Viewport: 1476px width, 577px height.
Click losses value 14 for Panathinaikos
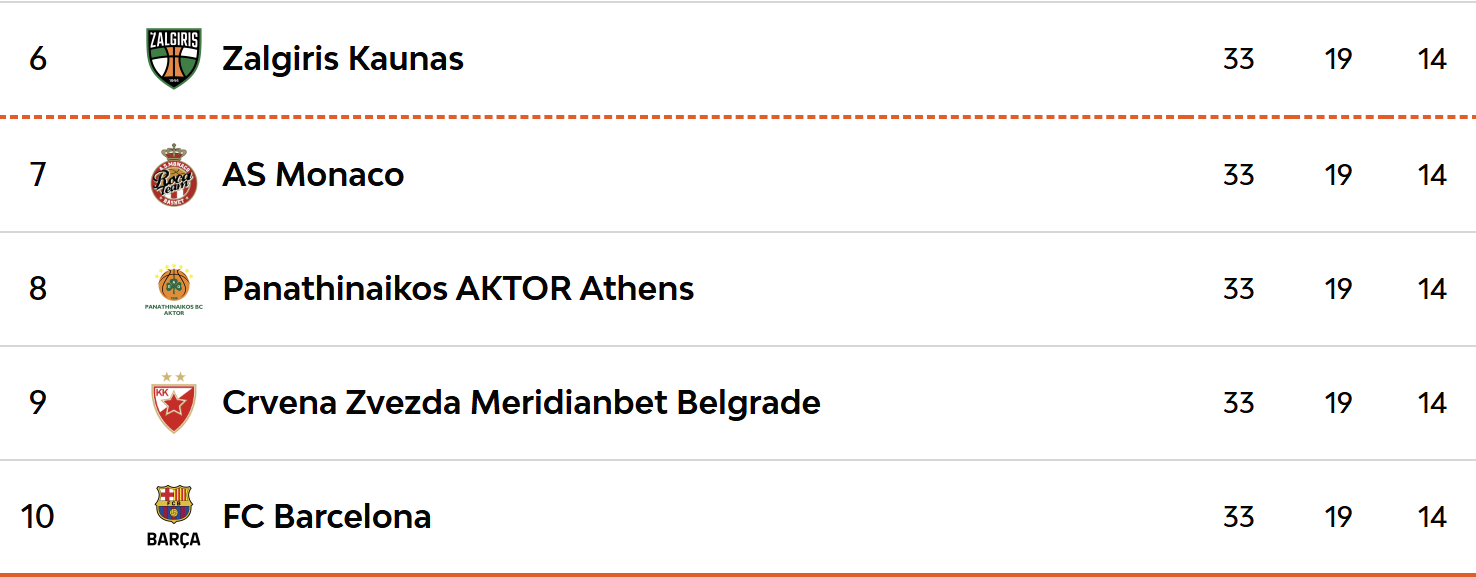1432,289
